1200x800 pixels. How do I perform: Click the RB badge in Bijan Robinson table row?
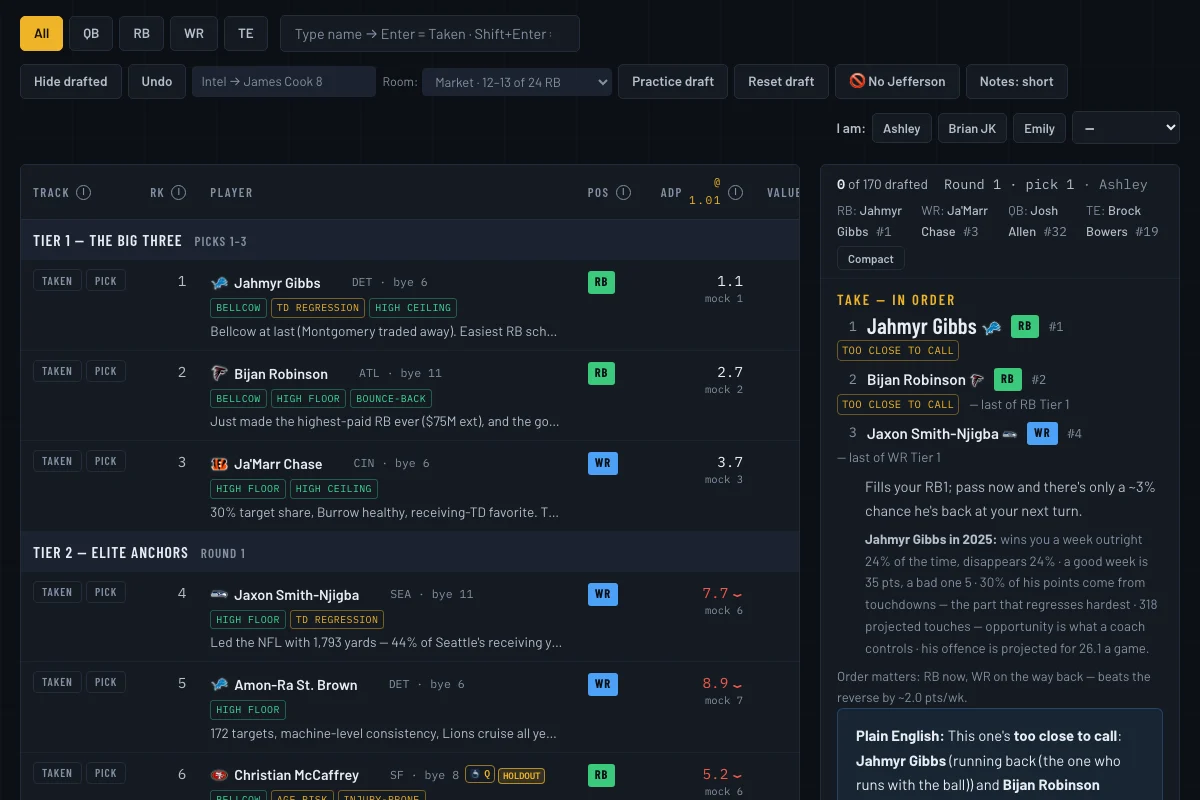click(x=601, y=373)
